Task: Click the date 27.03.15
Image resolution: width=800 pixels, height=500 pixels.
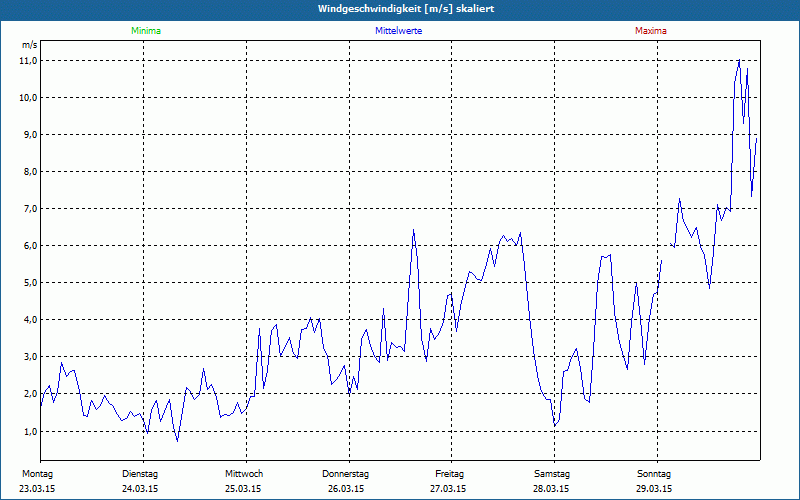Action: (448, 489)
